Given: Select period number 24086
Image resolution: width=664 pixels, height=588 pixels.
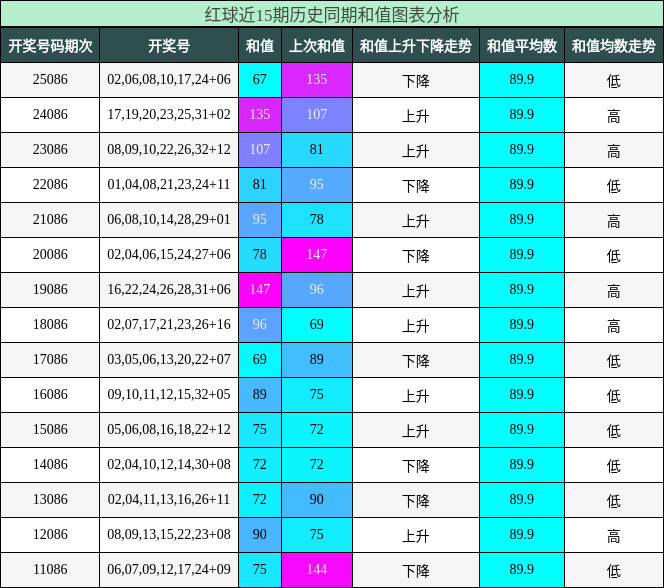Looking at the screenshot, I should tap(50, 114).
